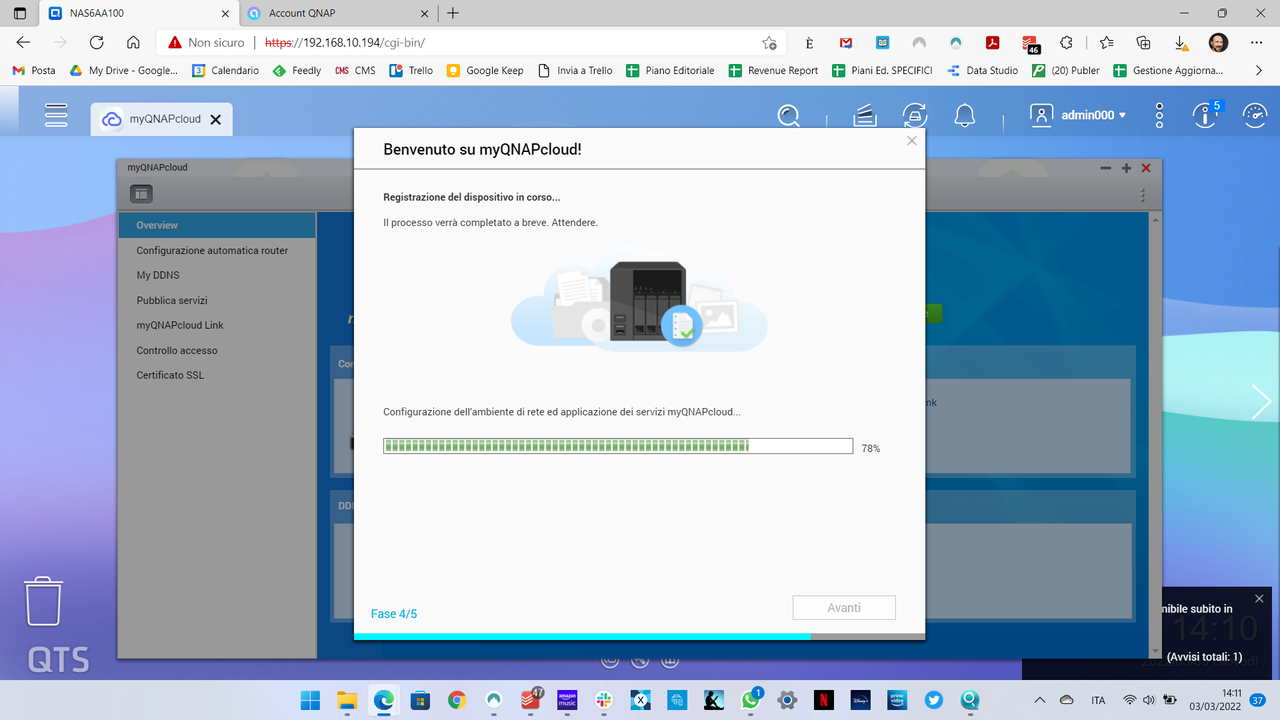Expand the bookmarks bar overflow chevron

1259,71
